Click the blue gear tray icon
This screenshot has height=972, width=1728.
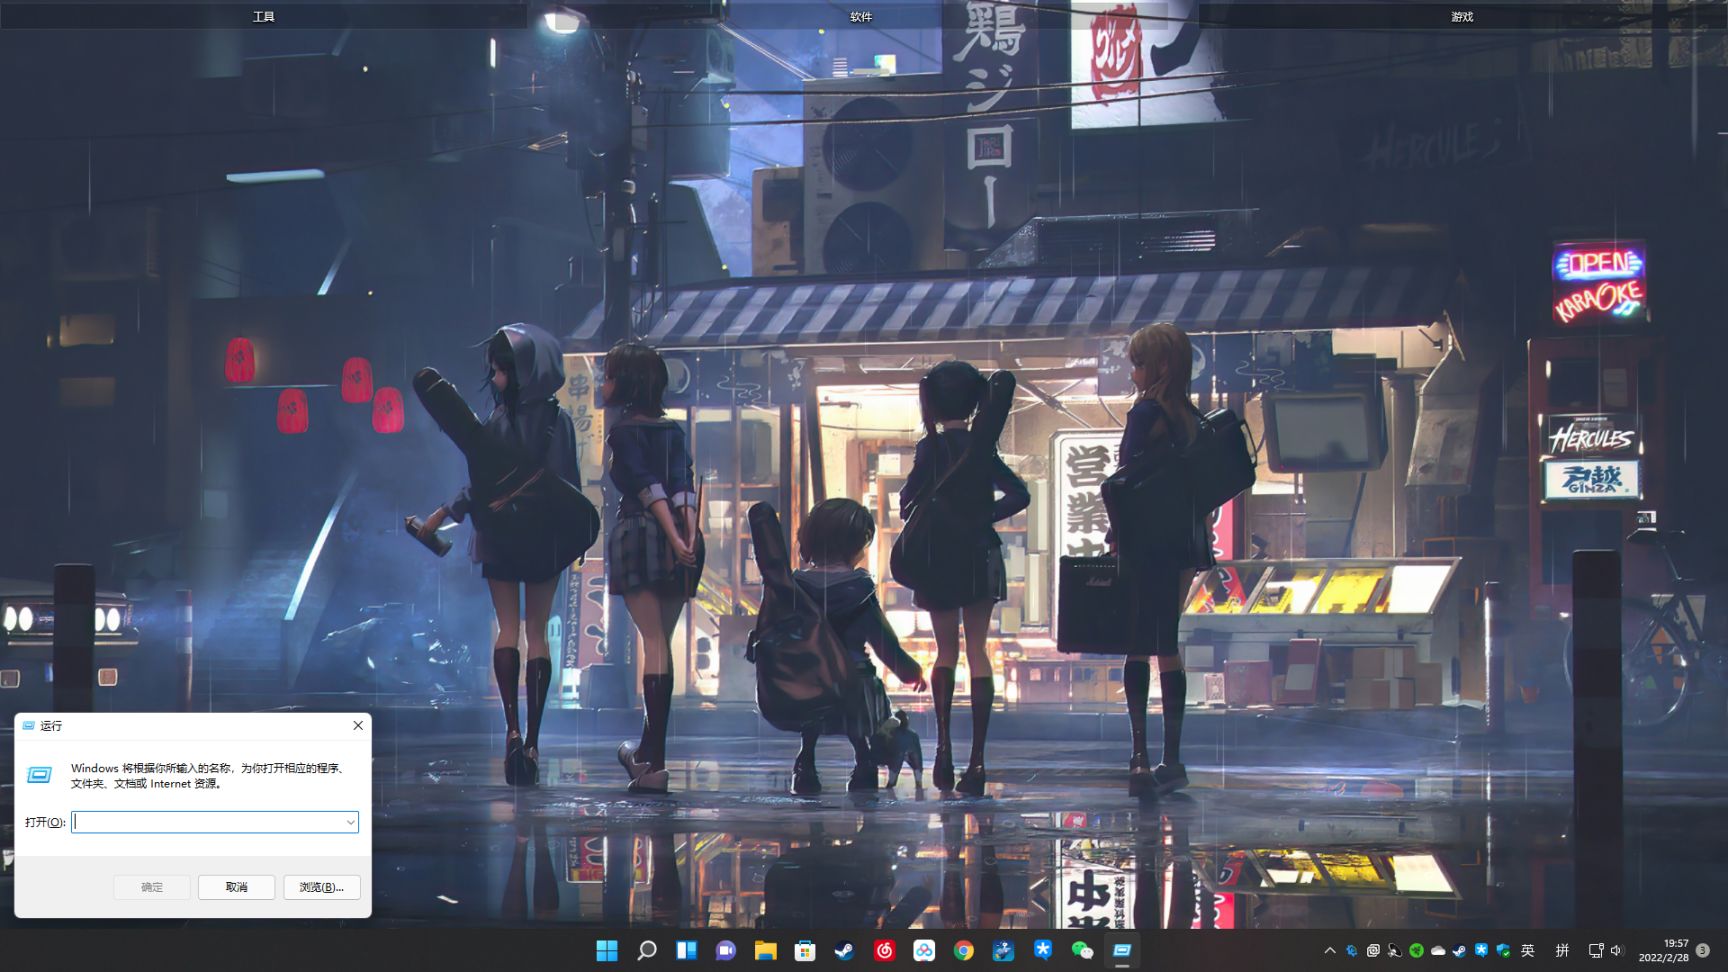[1352, 951]
